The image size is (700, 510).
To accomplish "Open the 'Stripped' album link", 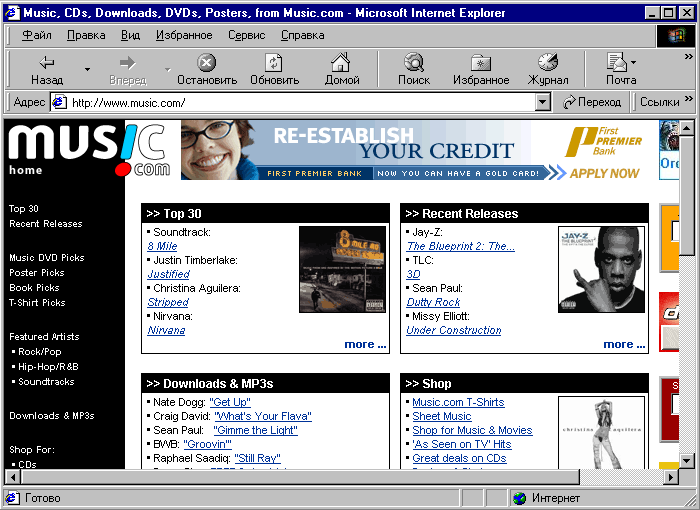I will tap(168, 302).
